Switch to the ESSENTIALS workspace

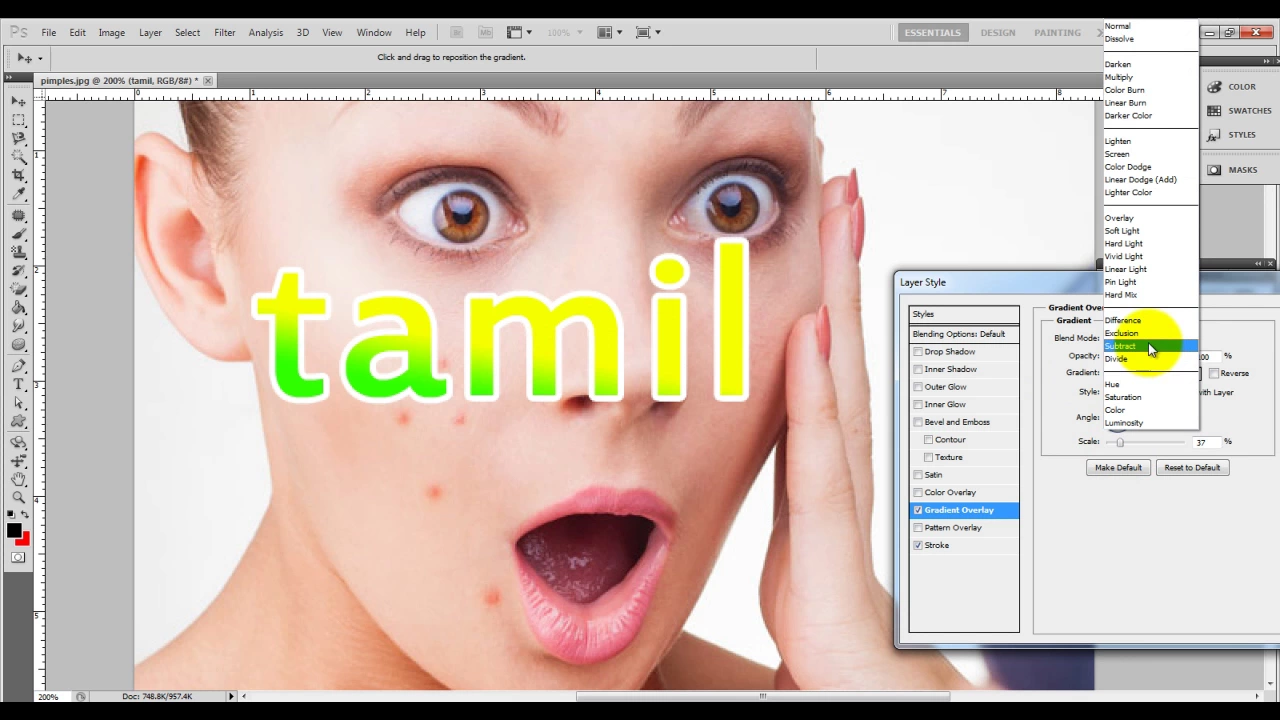932,32
